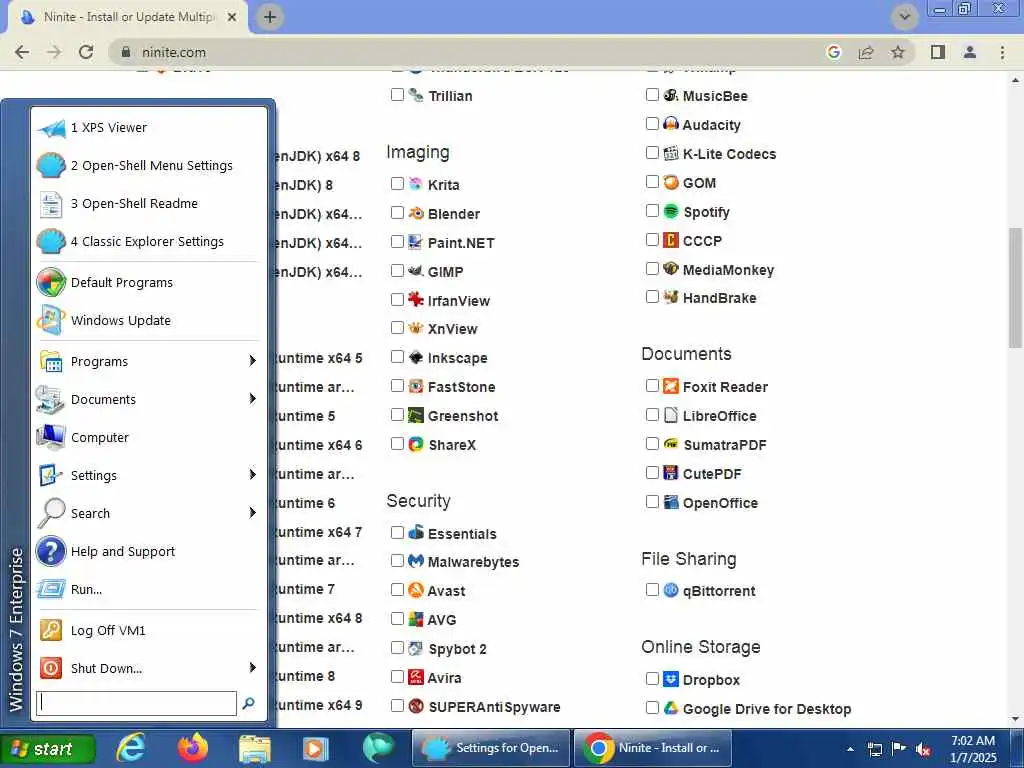Expand Shut Down options arrow
This screenshot has height=768, width=1024.
point(253,667)
